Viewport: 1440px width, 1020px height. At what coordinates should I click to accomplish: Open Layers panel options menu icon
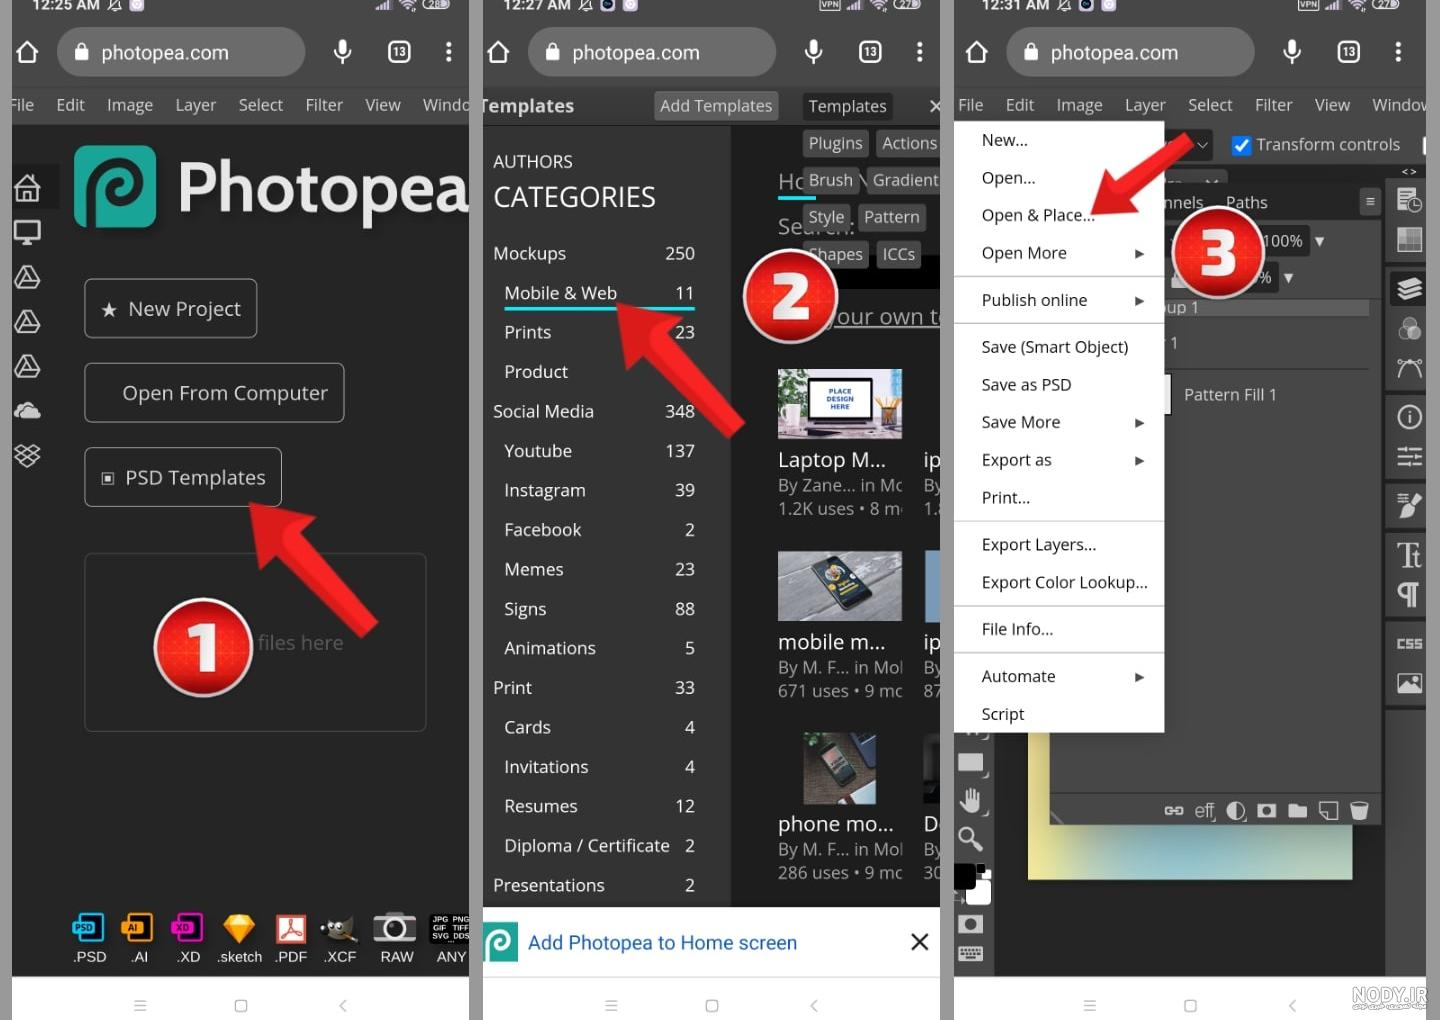(x=1370, y=202)
